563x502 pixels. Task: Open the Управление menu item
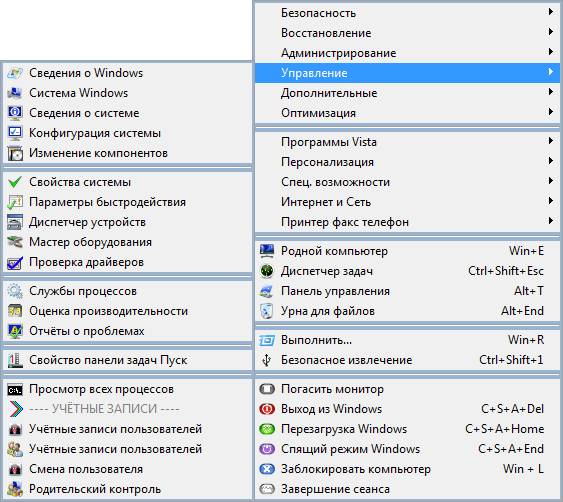tap(407, 73)
